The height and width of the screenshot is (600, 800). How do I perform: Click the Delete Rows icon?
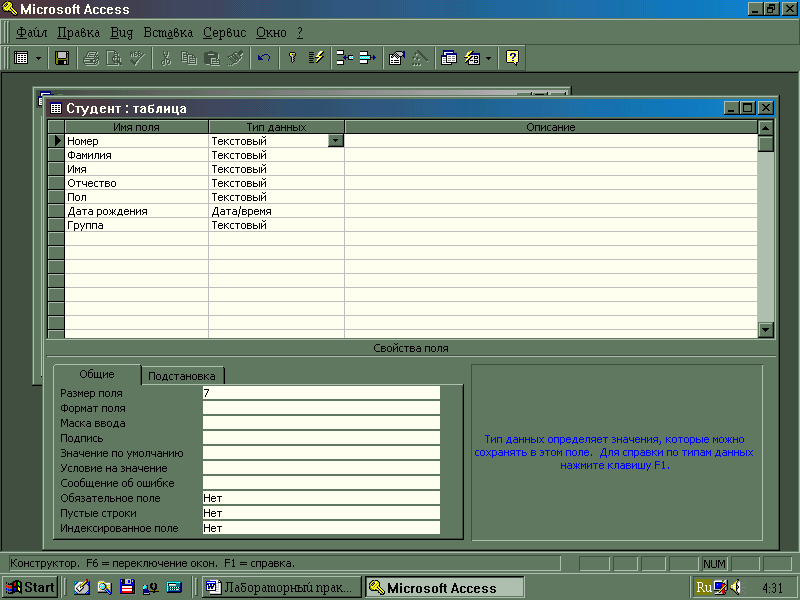click(x=367, y=58)
